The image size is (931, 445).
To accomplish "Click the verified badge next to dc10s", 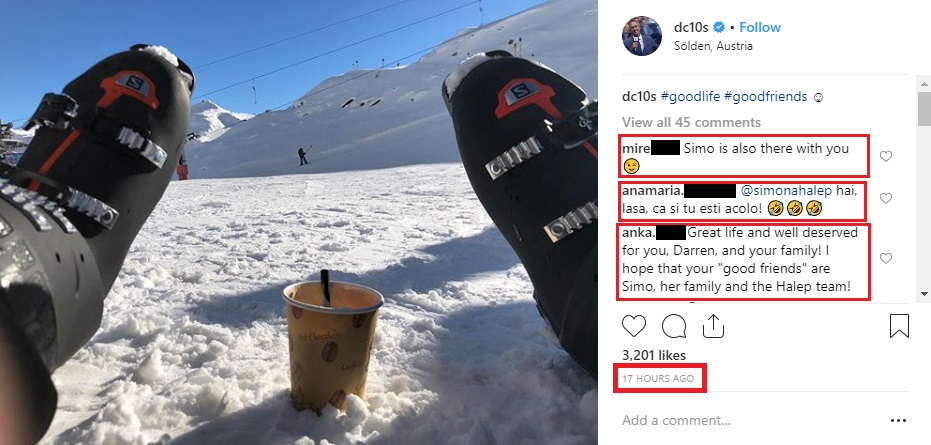I will (719, 27).
